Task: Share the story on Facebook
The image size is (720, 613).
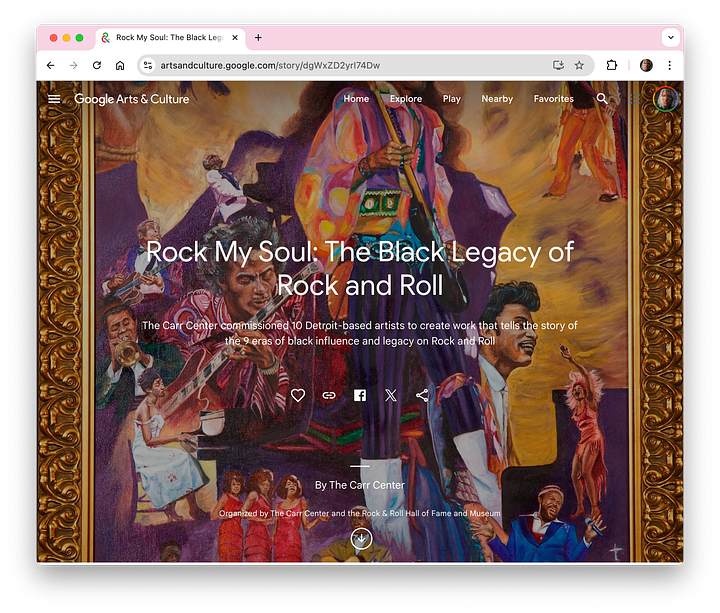Action: (x=360, y=395)
